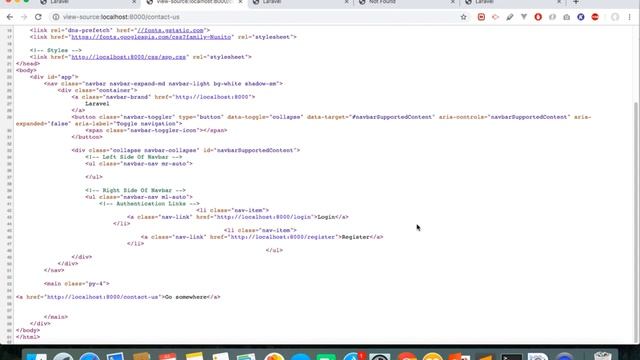Open the camera screenshot extension
Viewport: 640px width, 360px height.
pyautogui.click(x=567, y=17)
